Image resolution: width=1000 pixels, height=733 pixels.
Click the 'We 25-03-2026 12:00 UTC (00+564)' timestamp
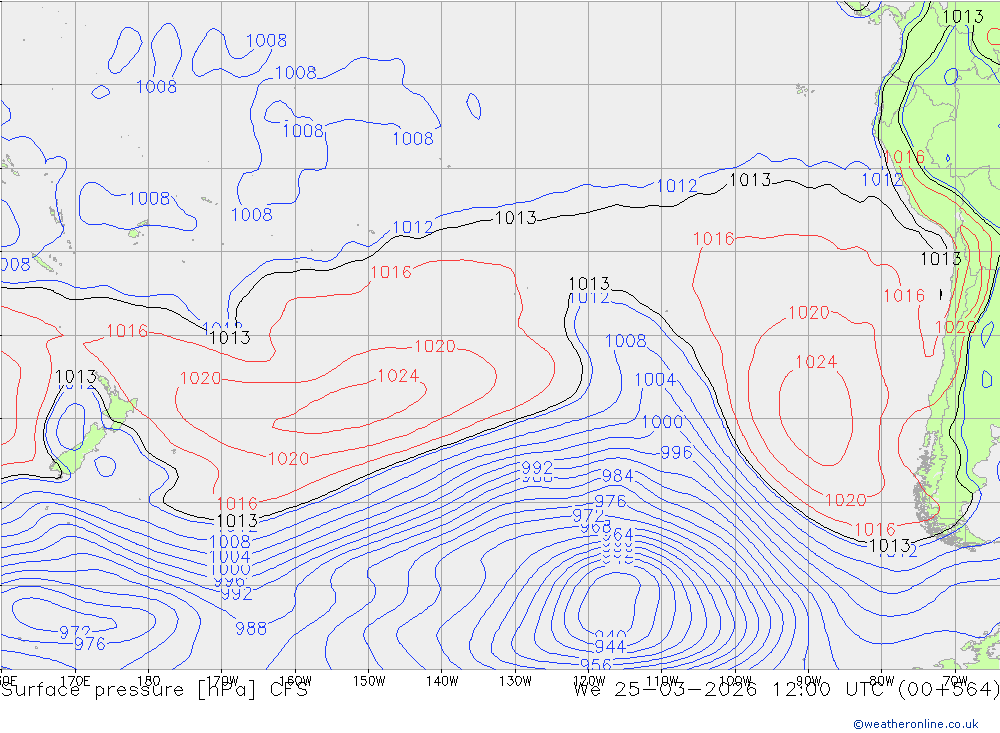pos(786,690)
